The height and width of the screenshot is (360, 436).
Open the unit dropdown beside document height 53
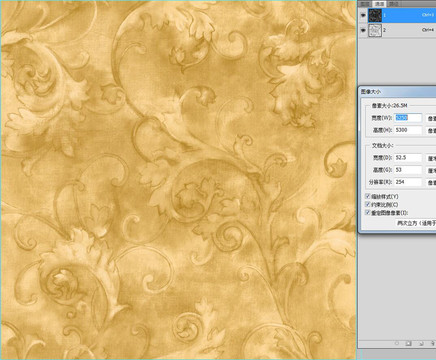point(431,170)
